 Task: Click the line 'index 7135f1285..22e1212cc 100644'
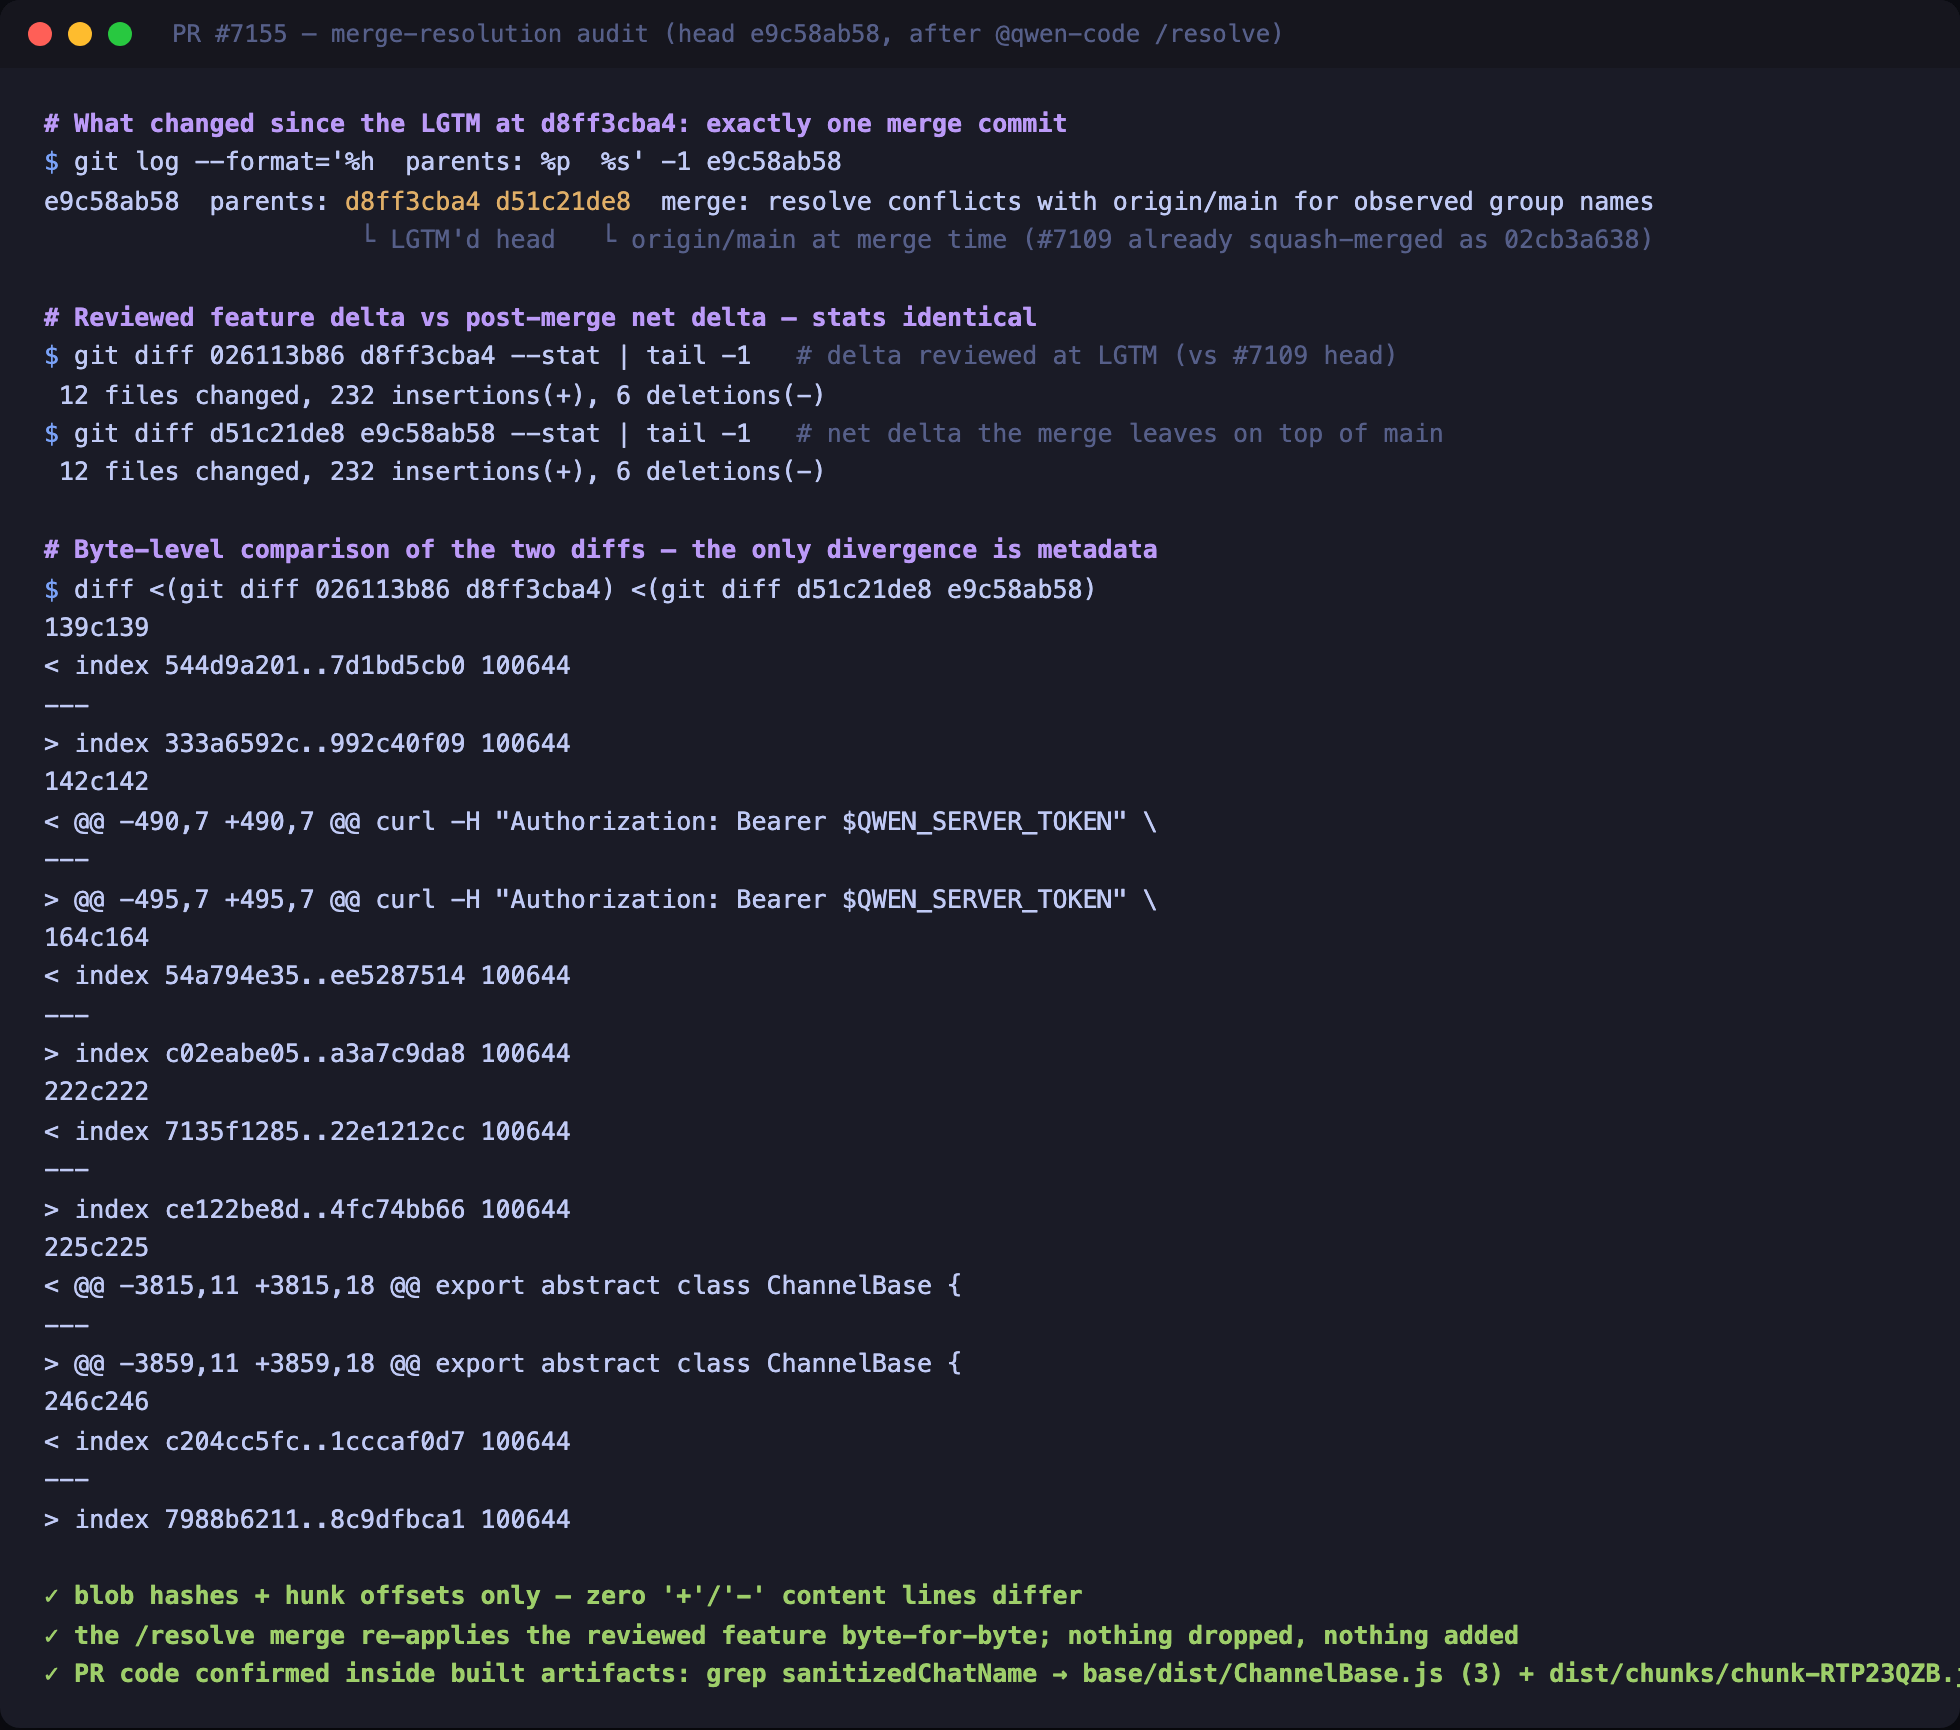(307, 1132)
